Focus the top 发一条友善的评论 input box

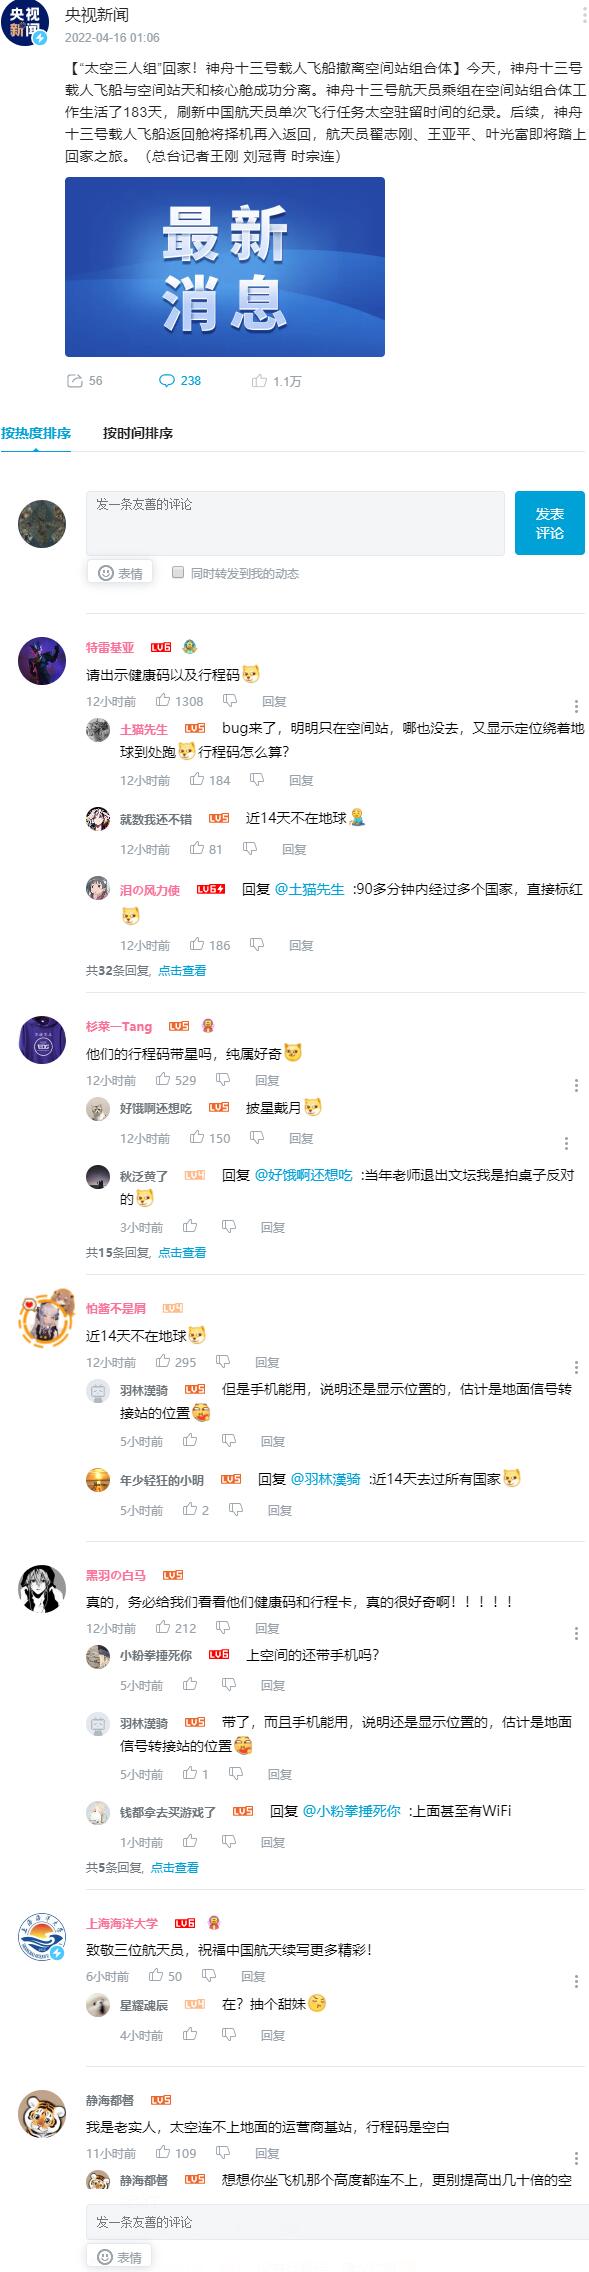(295, 523)
